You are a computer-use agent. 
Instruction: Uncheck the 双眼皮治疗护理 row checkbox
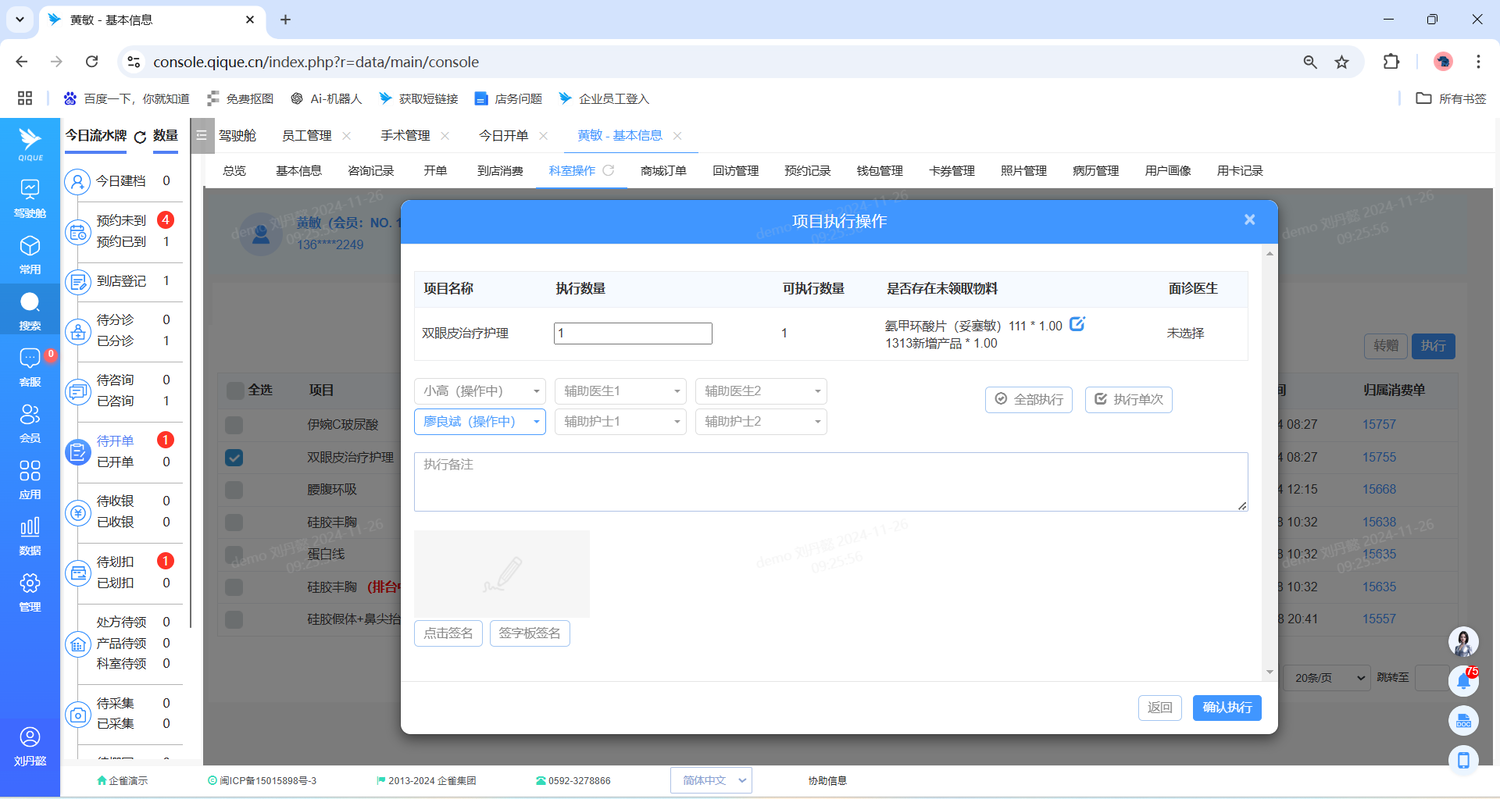coord(234,458)
